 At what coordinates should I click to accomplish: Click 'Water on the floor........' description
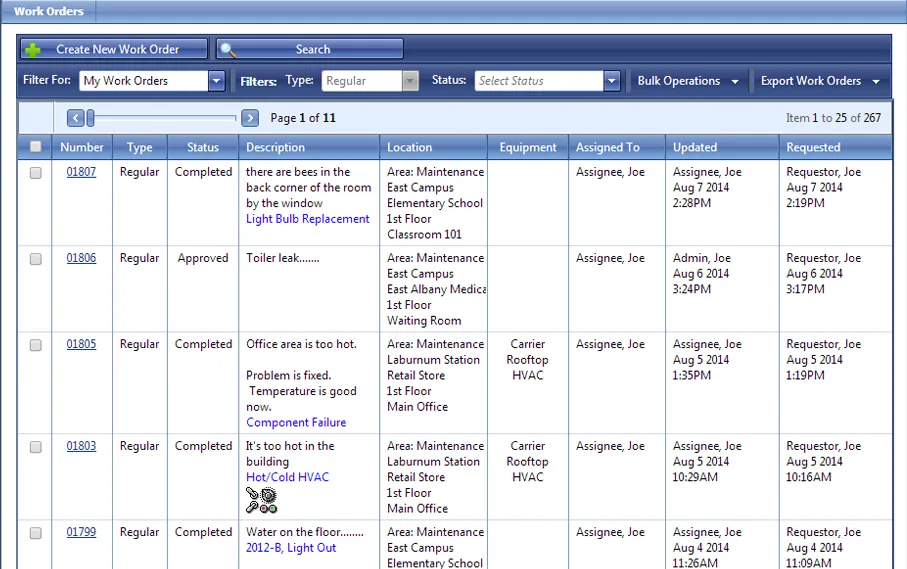click(x=305, y=532)
